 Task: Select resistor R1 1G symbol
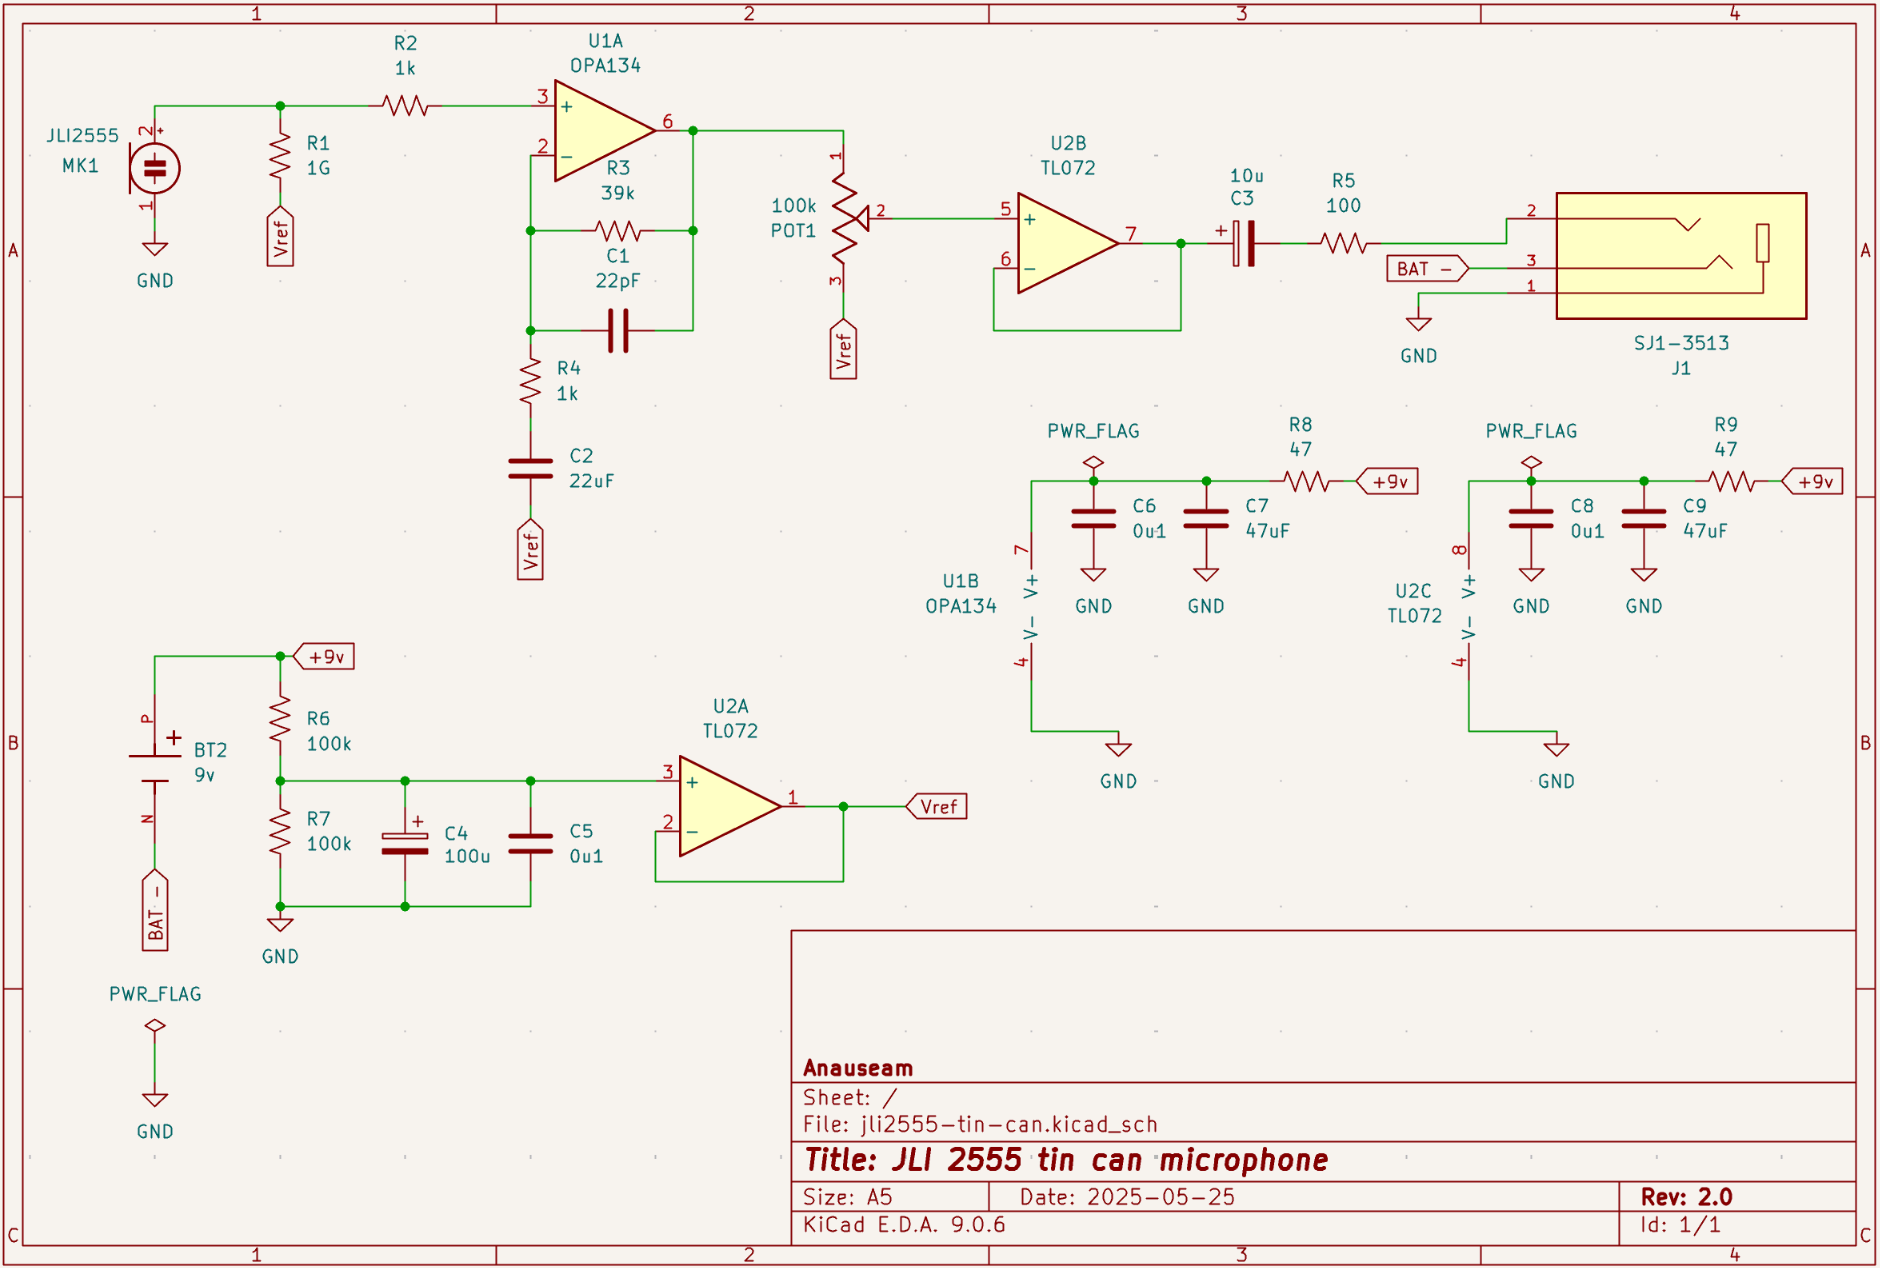[x=280, y=156]
